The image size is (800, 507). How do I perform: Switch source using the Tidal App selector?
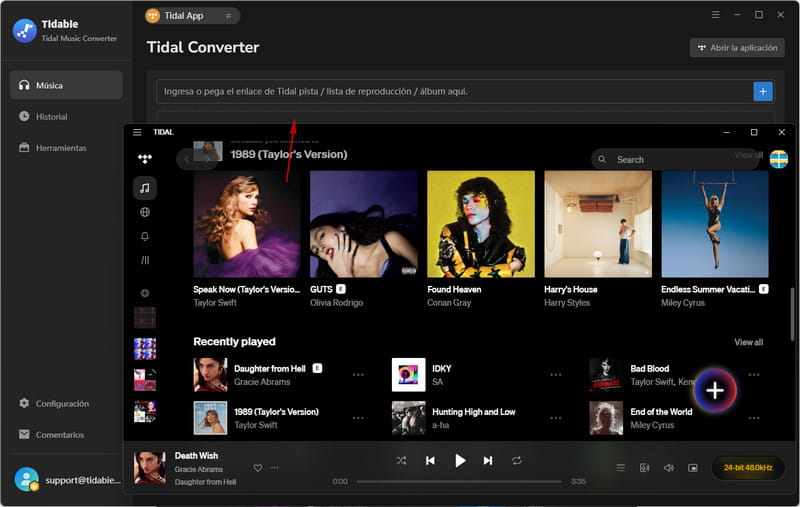tap(192, 16)
